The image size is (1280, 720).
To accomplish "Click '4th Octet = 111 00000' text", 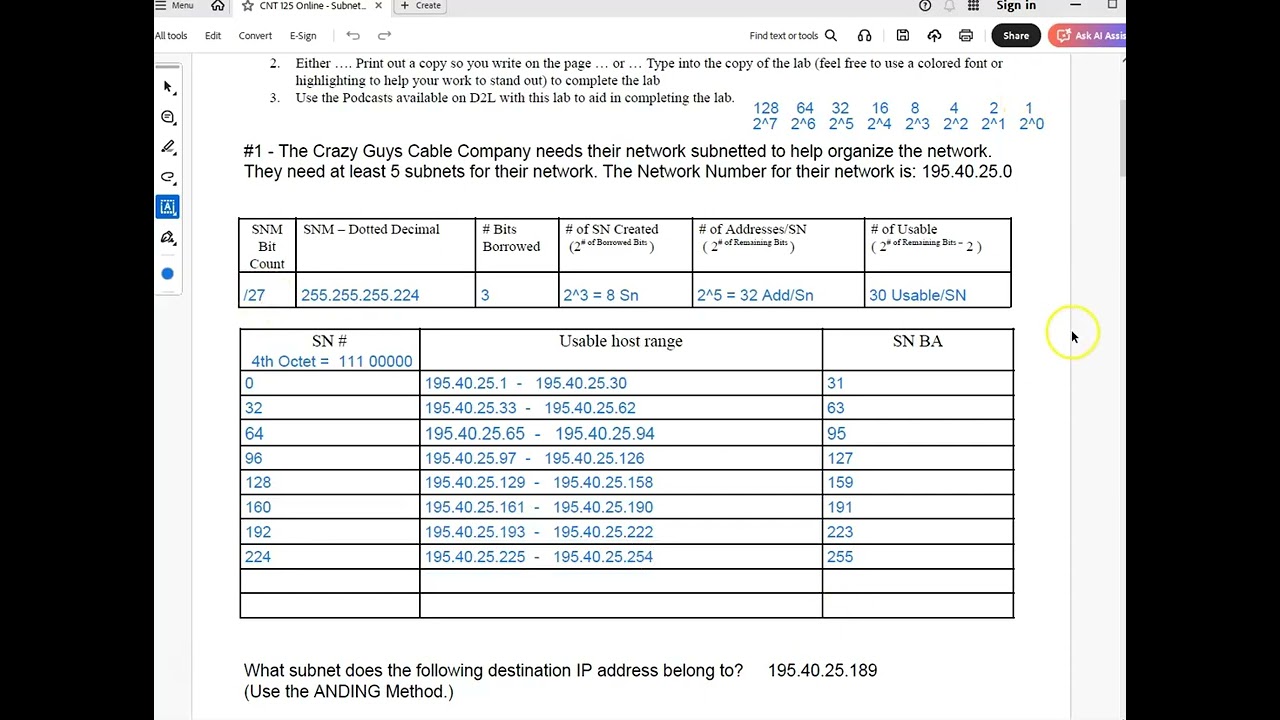I will point(331,361).
